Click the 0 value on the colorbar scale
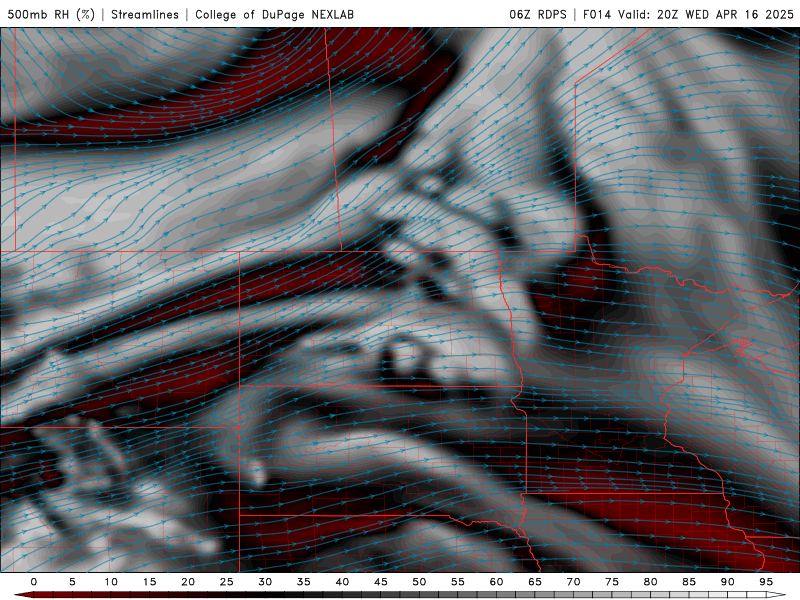The image size is (800, 600). pos(34,582)
